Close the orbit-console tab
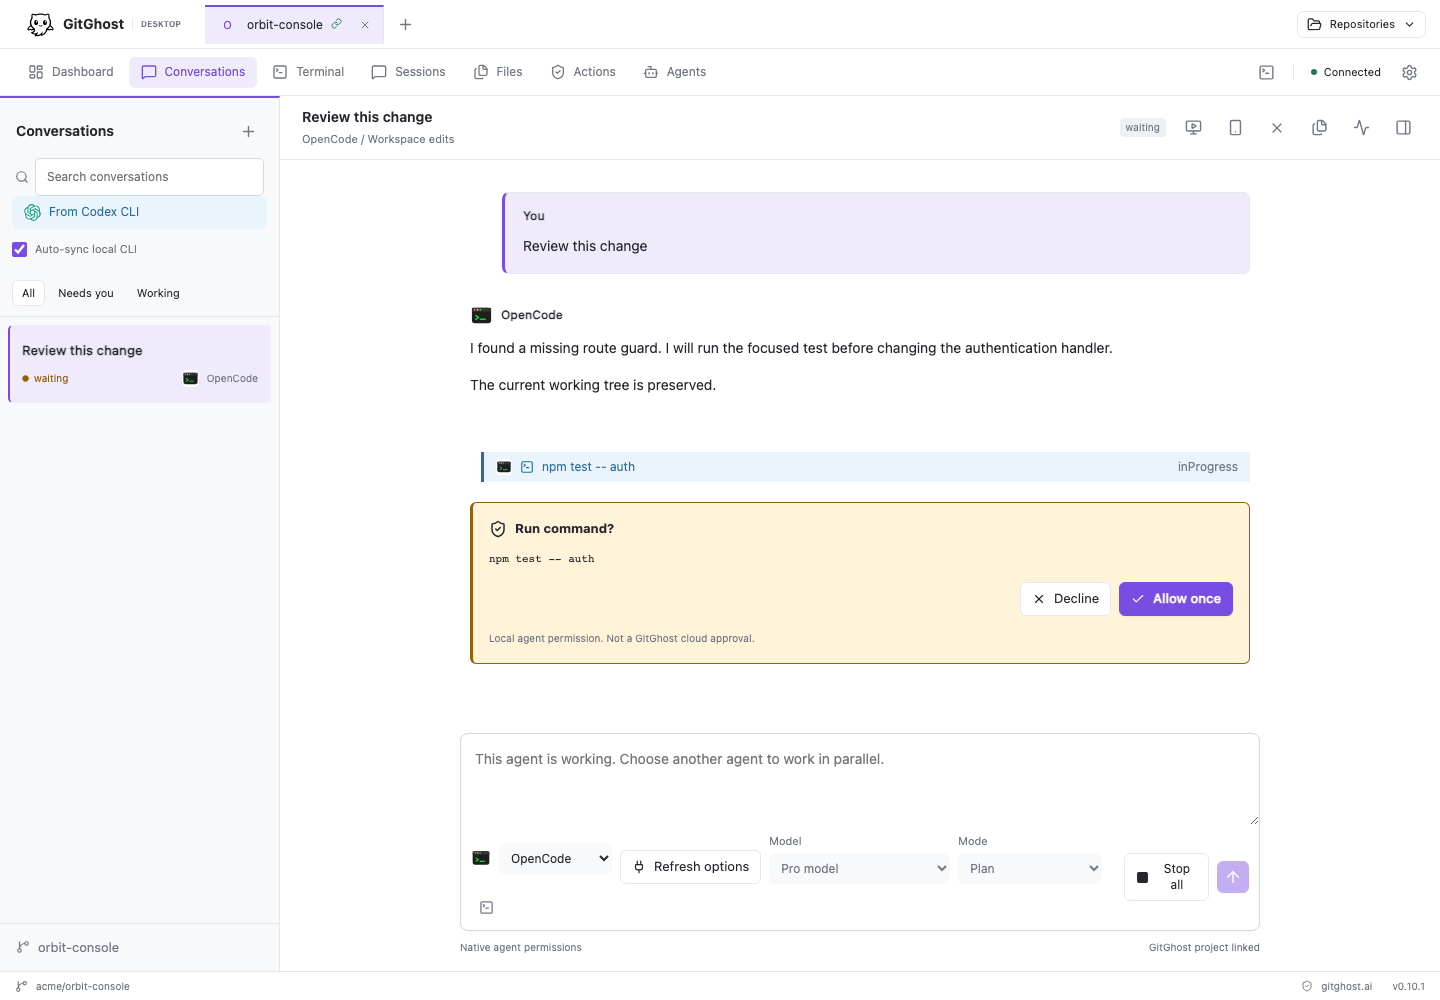 [x=365, y=25]
